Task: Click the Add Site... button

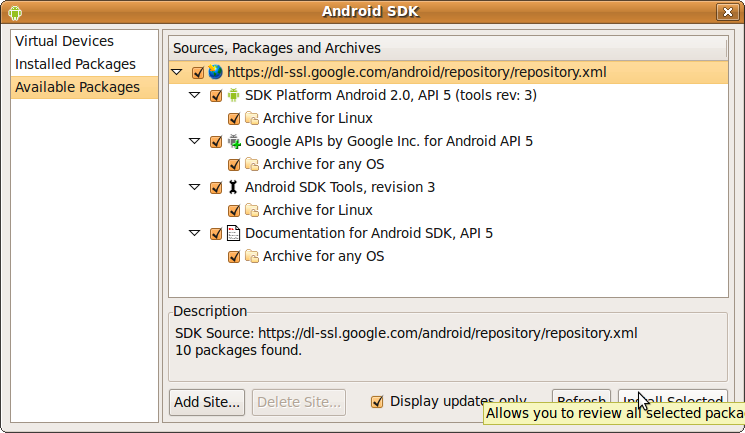Action: pyautogui.click(x=207, y=402)
